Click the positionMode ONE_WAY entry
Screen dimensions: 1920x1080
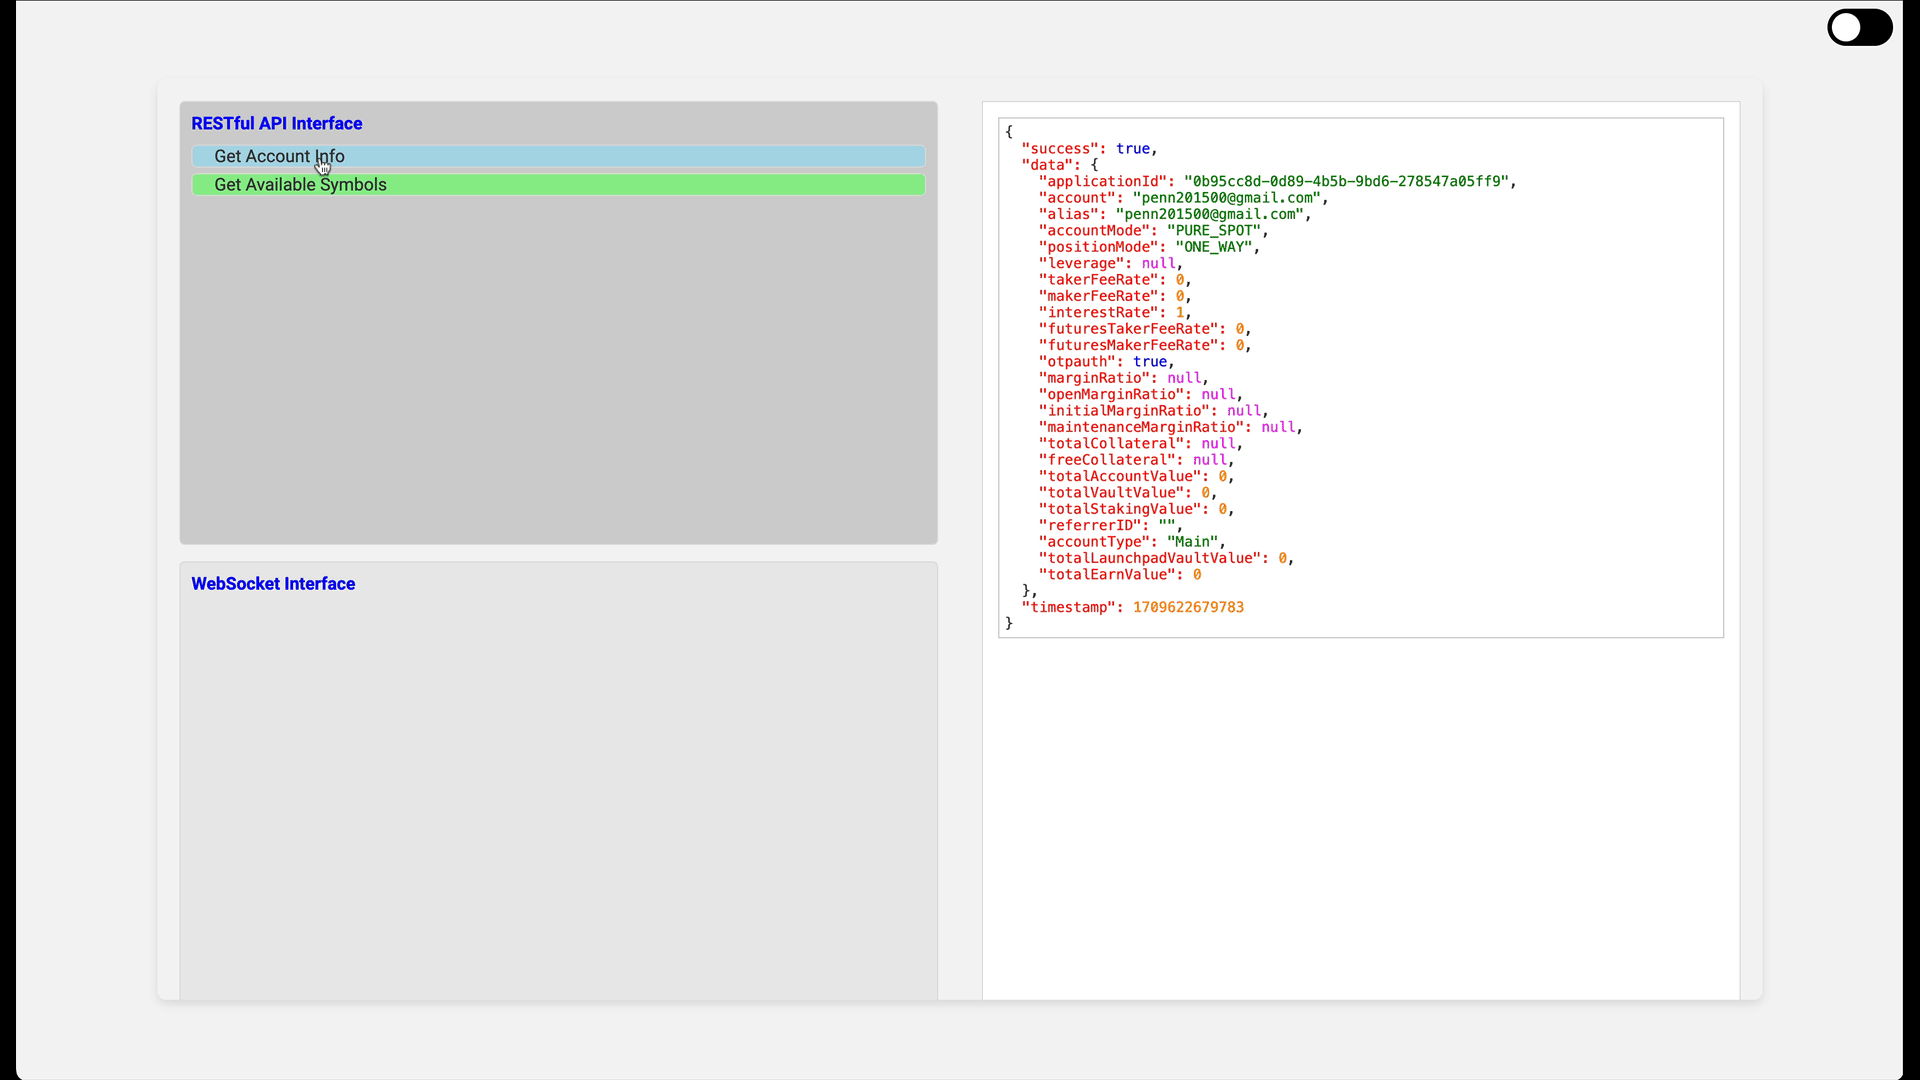pyautogui.click(x=1215, y=247)
